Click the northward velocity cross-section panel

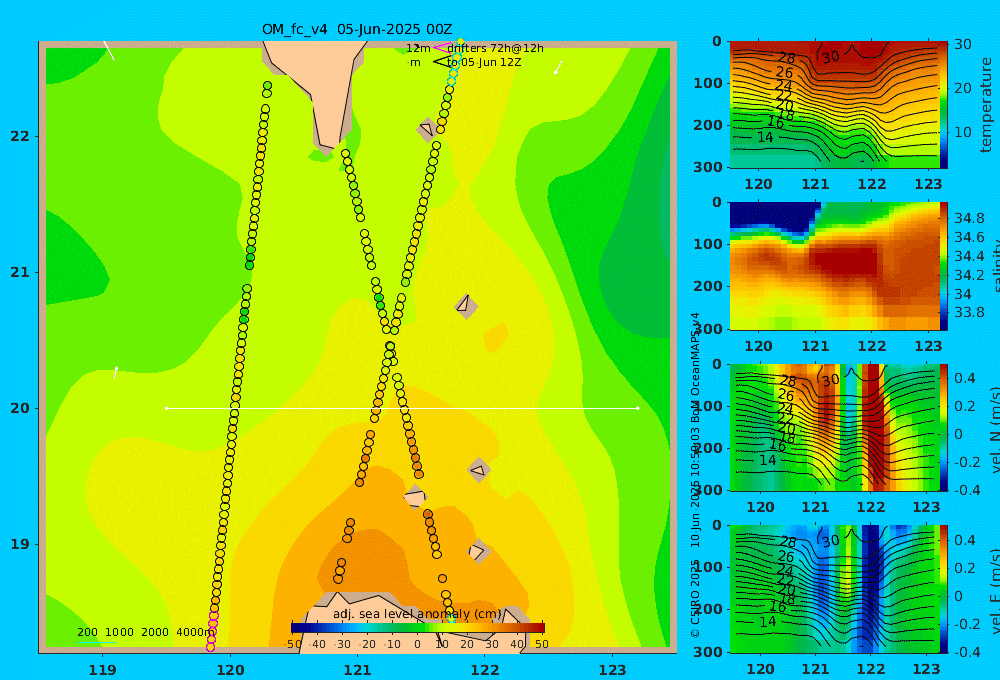[834, 427]
